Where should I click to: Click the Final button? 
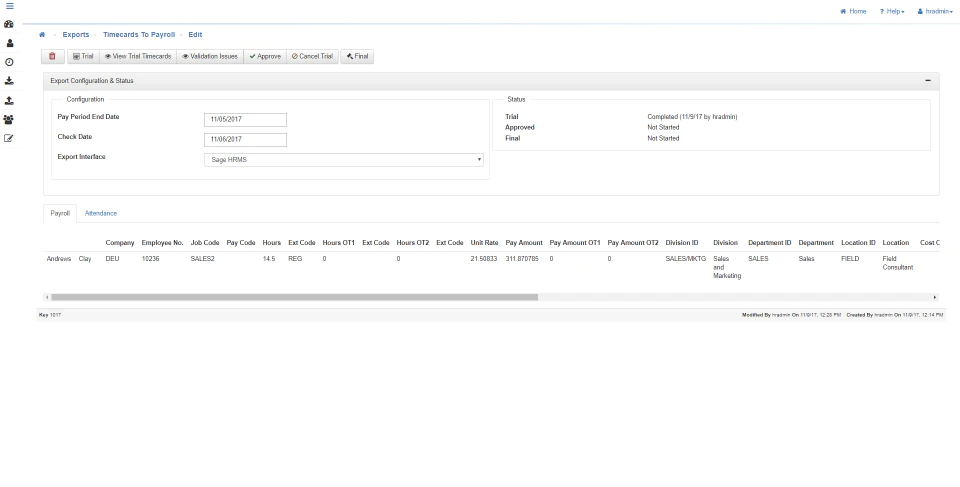point(357,56)
